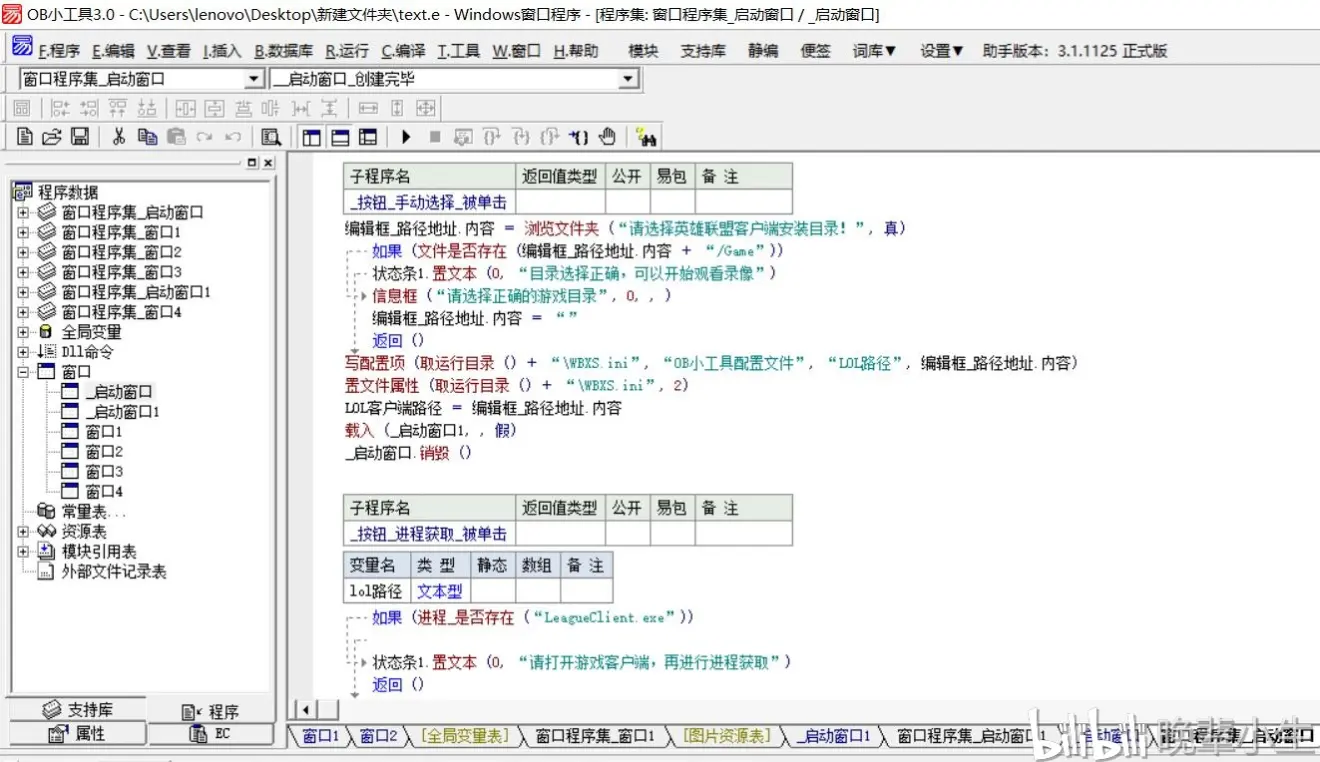Click the 便签 helper button
Viewport: 1320px width, 762px height.
816,51
